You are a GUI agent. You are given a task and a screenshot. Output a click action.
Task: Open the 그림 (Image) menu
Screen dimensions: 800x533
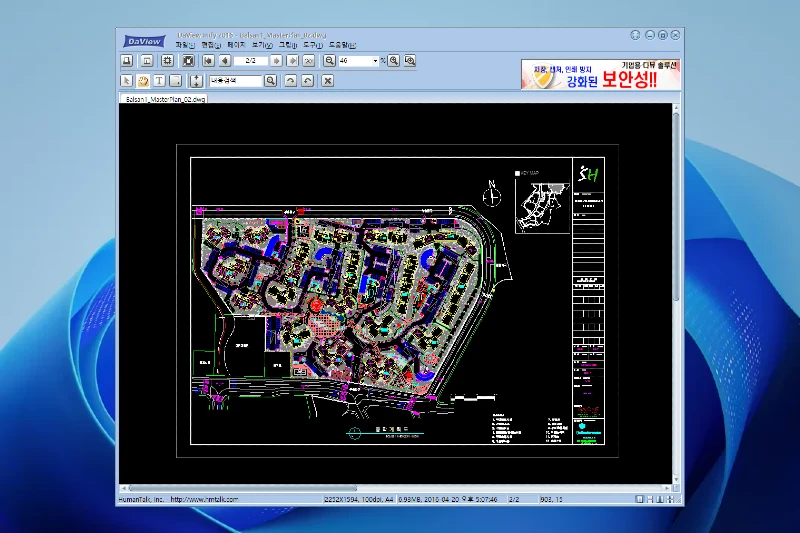pos(287,45)
